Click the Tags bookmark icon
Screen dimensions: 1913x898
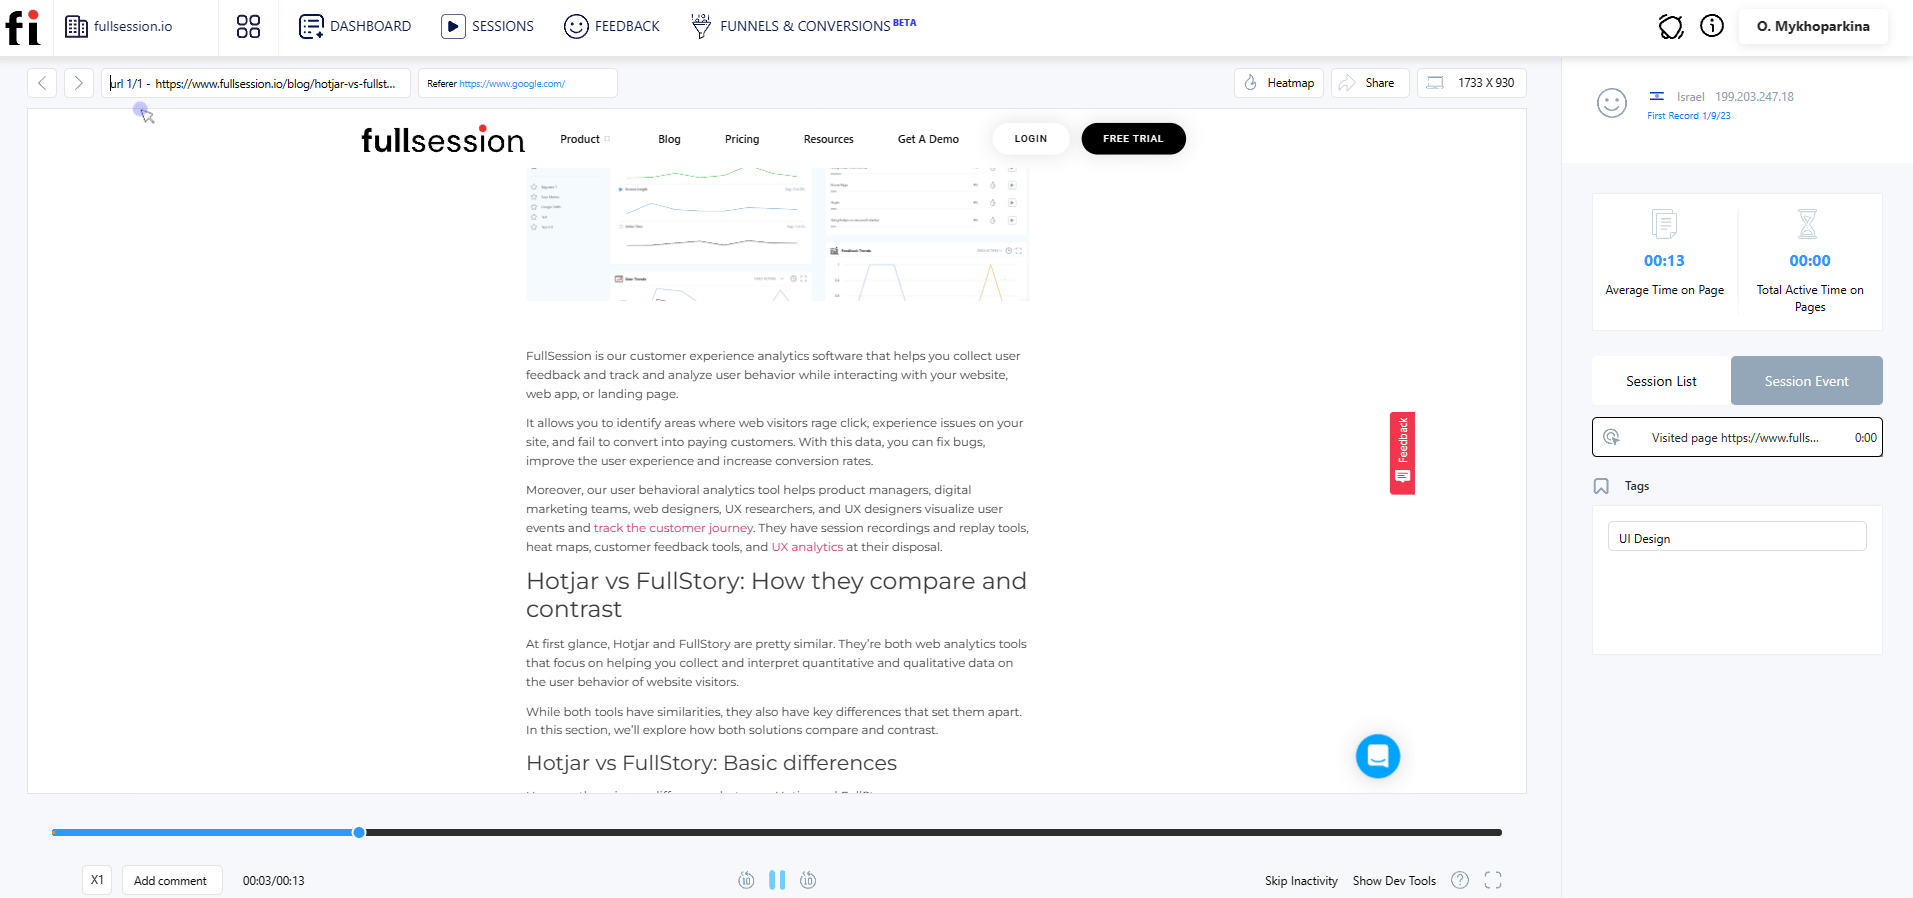1601,486
